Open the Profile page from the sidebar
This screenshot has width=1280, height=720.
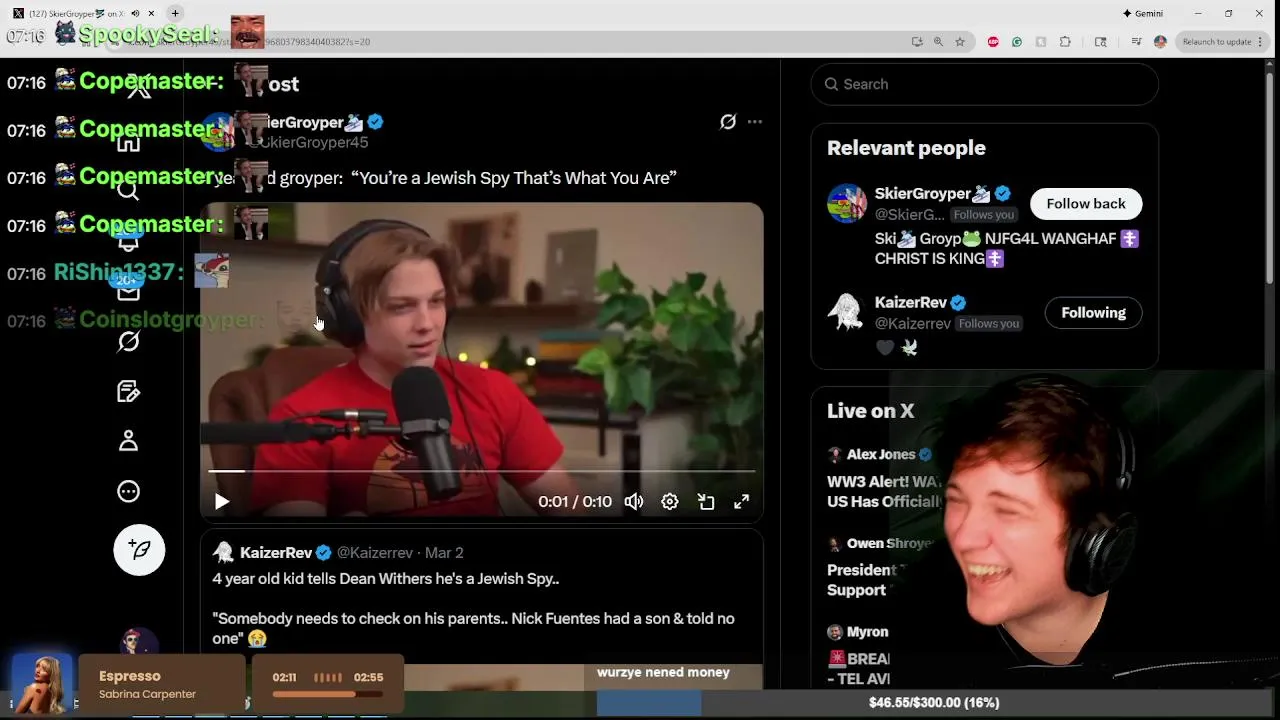[x=128, y=441]
